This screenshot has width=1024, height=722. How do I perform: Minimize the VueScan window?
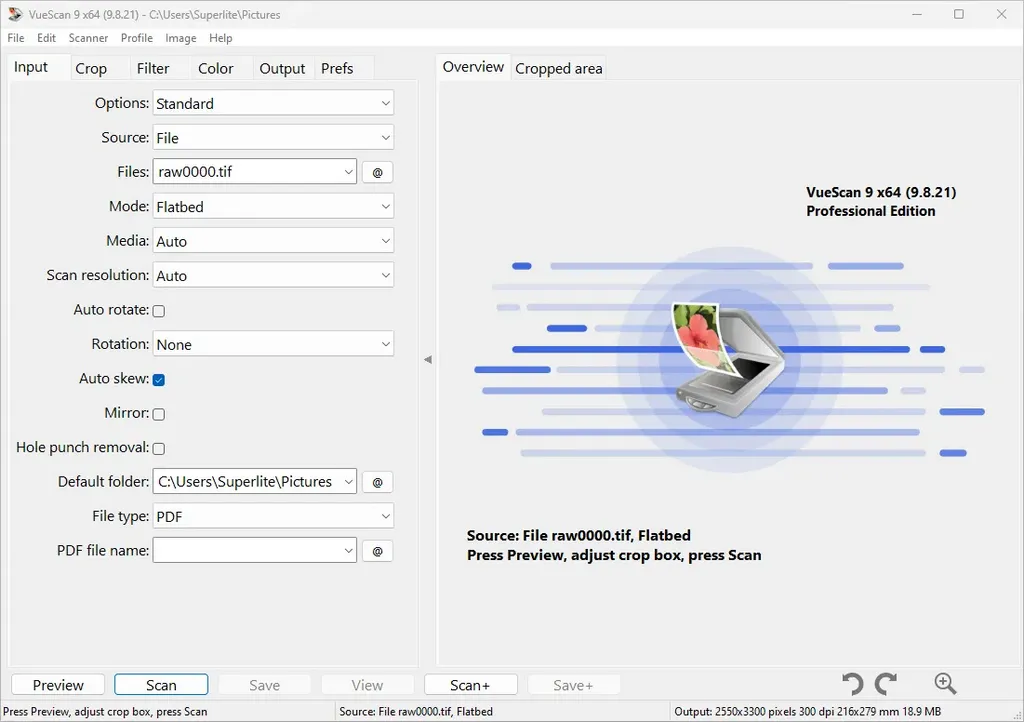pyautogui.click(x=917, y=14)
